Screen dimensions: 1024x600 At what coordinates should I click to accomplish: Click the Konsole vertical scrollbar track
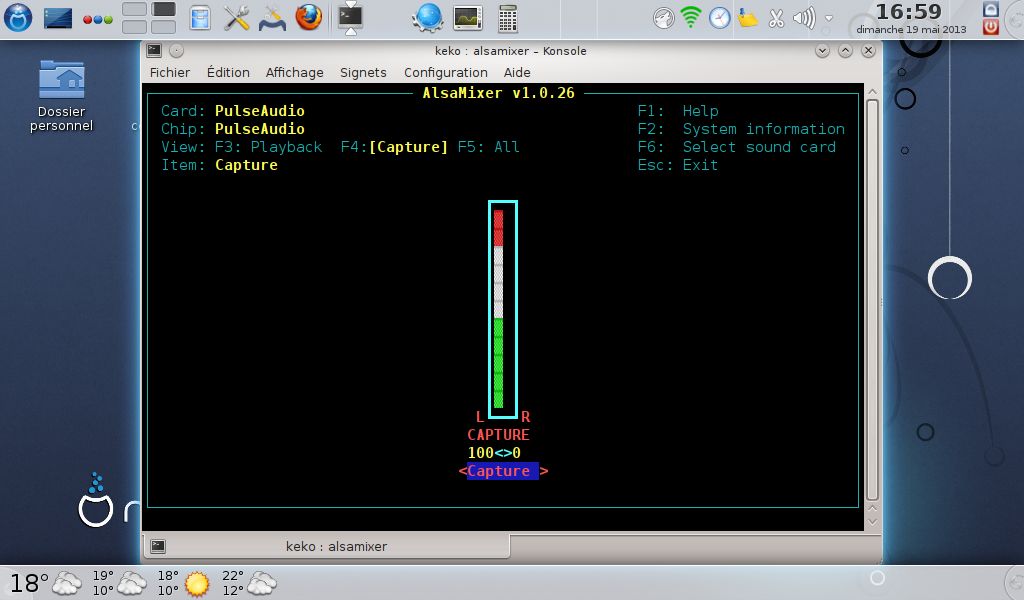tap(872, 300)
